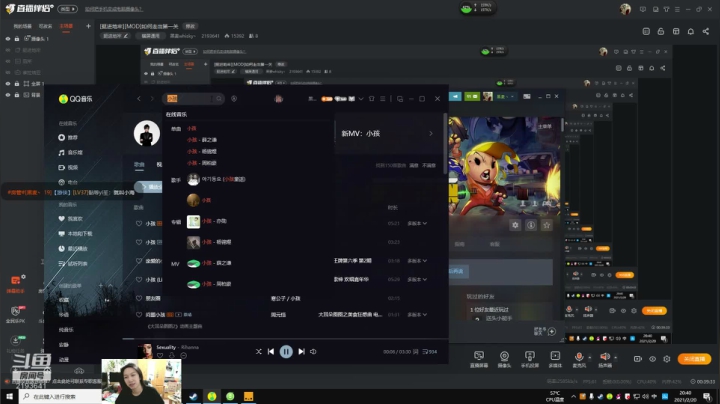Expand the speaker volume dropdown arrow
Screen dimensions: 720x404
(616, 357)
